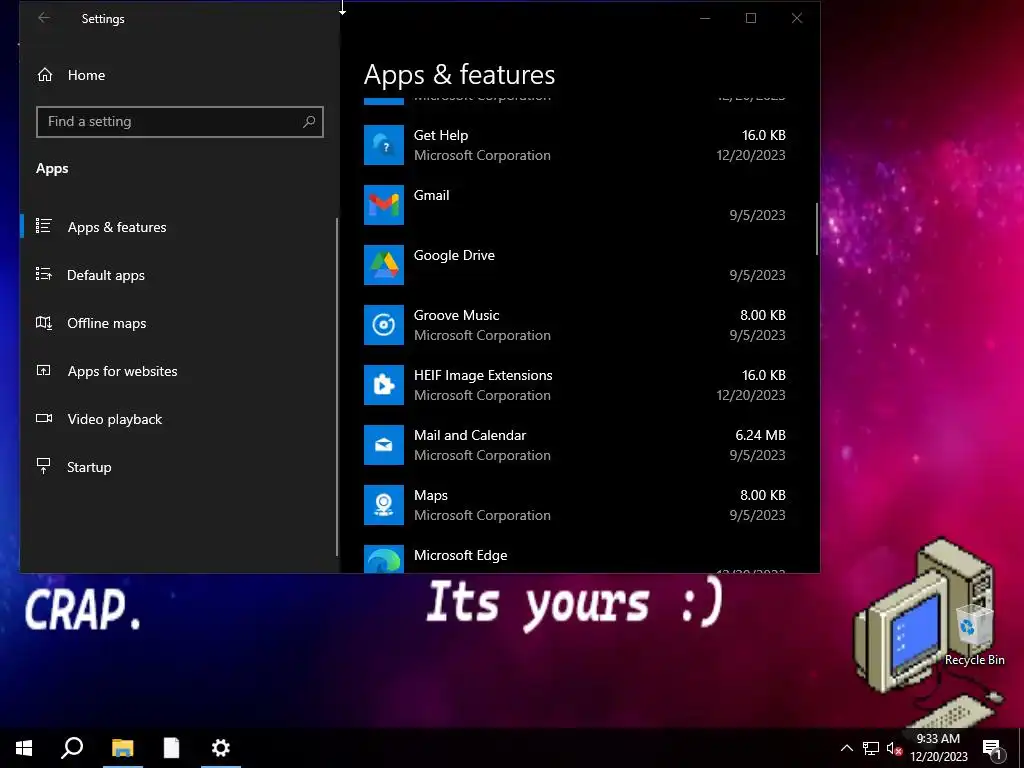Select the HEIF Image Extensions name

(x=483, y=376)
